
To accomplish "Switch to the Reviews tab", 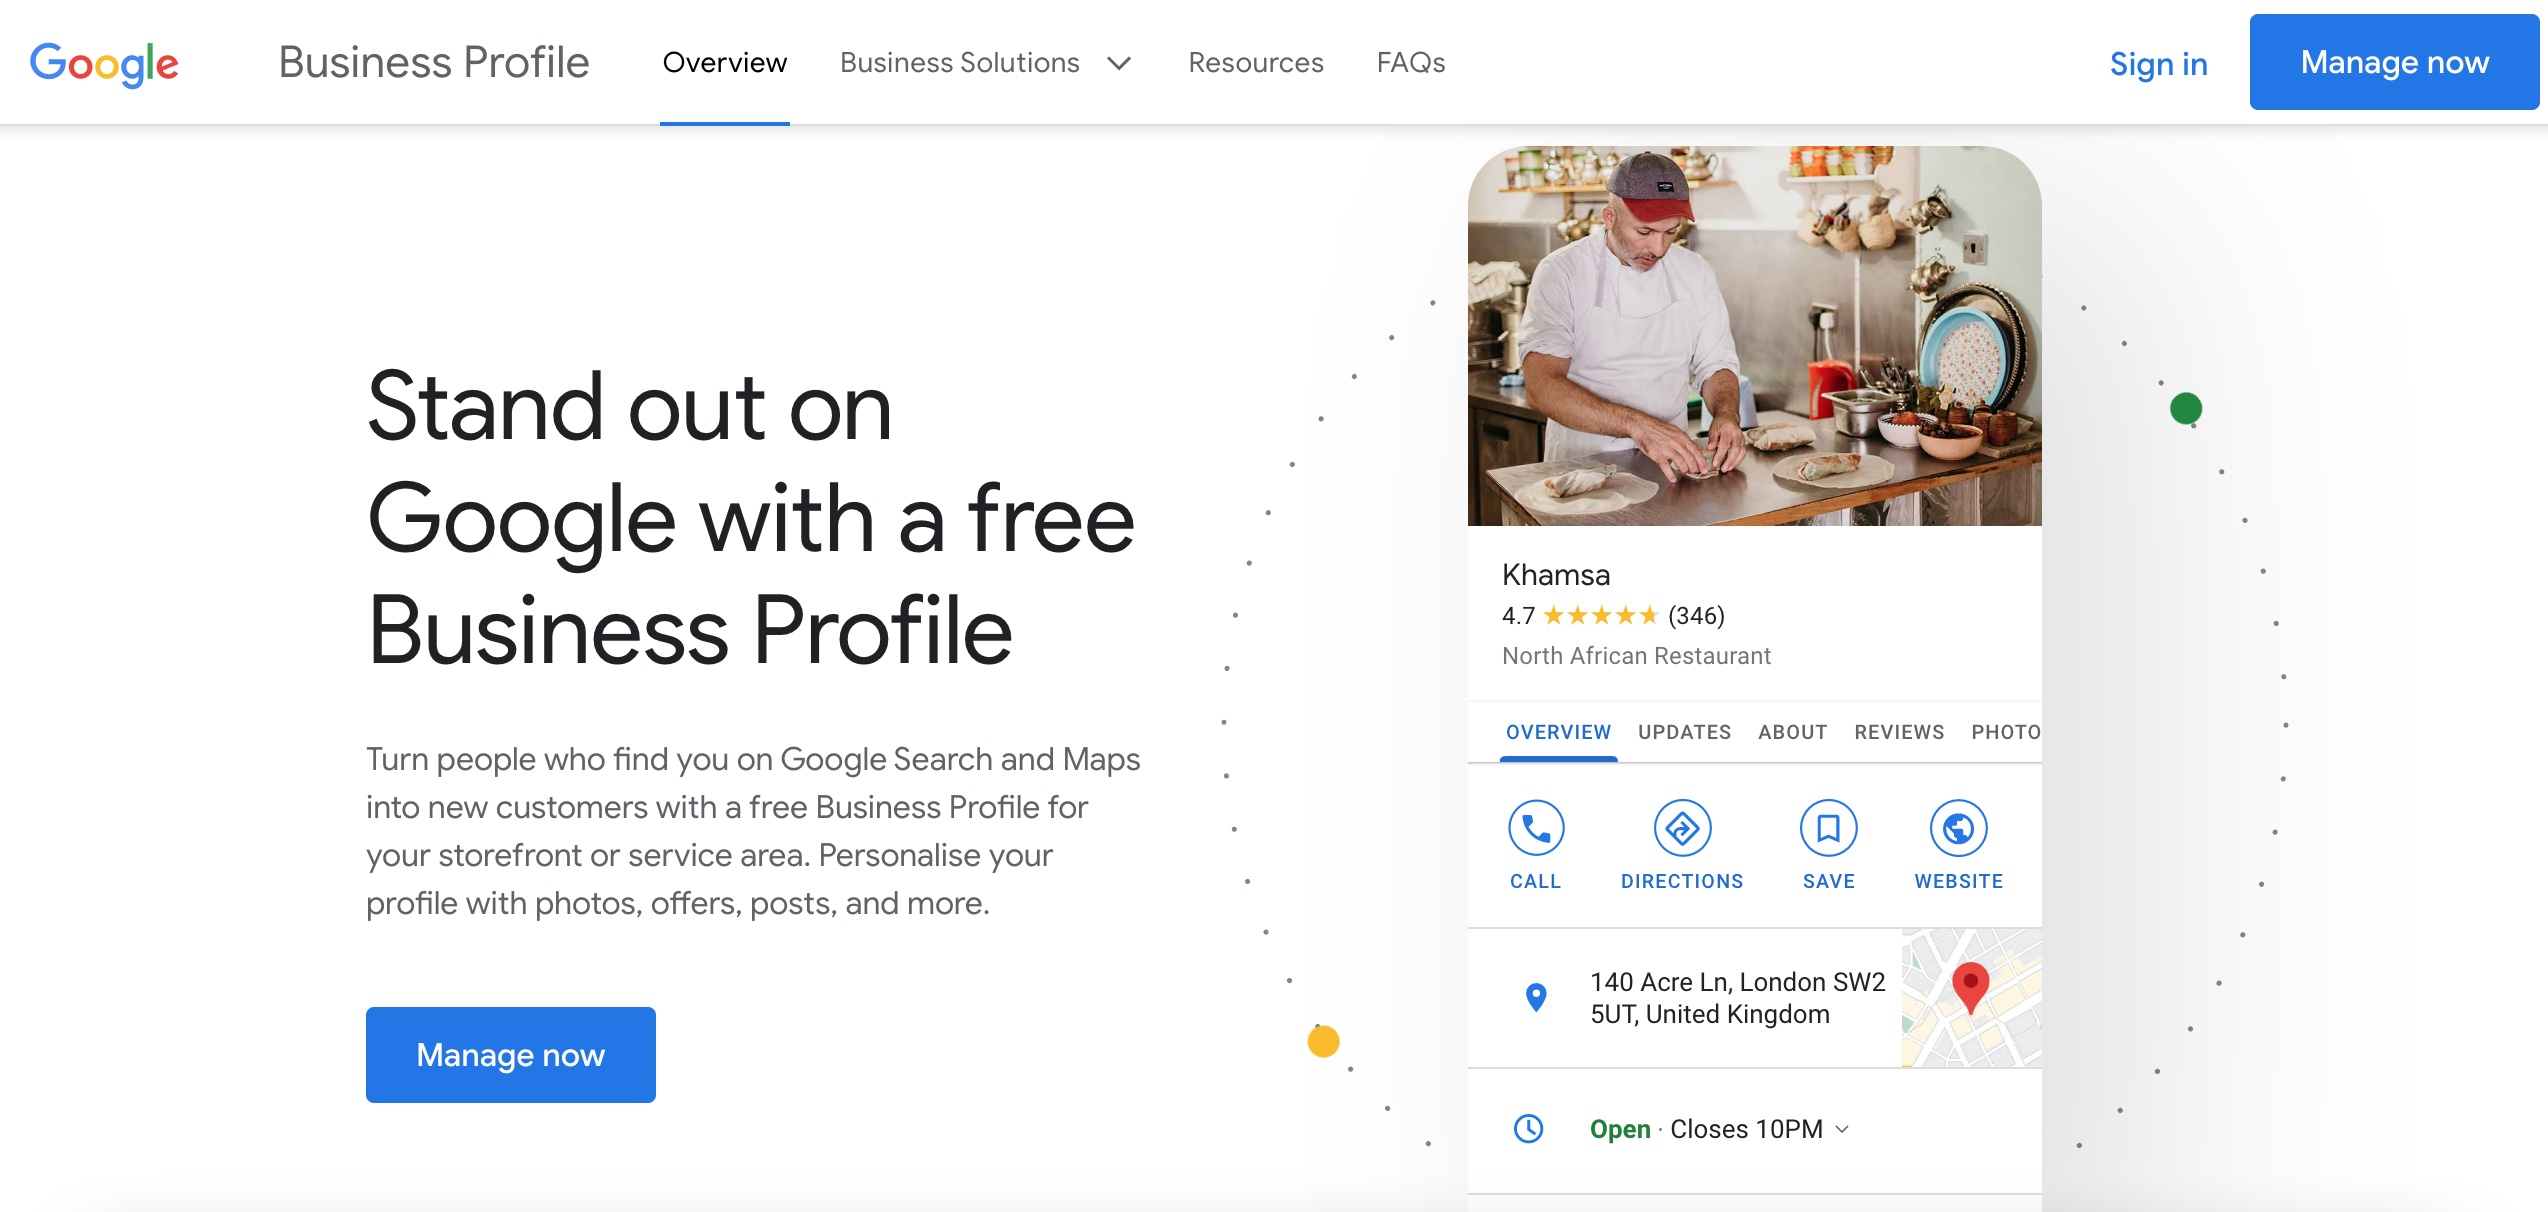I will tap(1899, 732).
